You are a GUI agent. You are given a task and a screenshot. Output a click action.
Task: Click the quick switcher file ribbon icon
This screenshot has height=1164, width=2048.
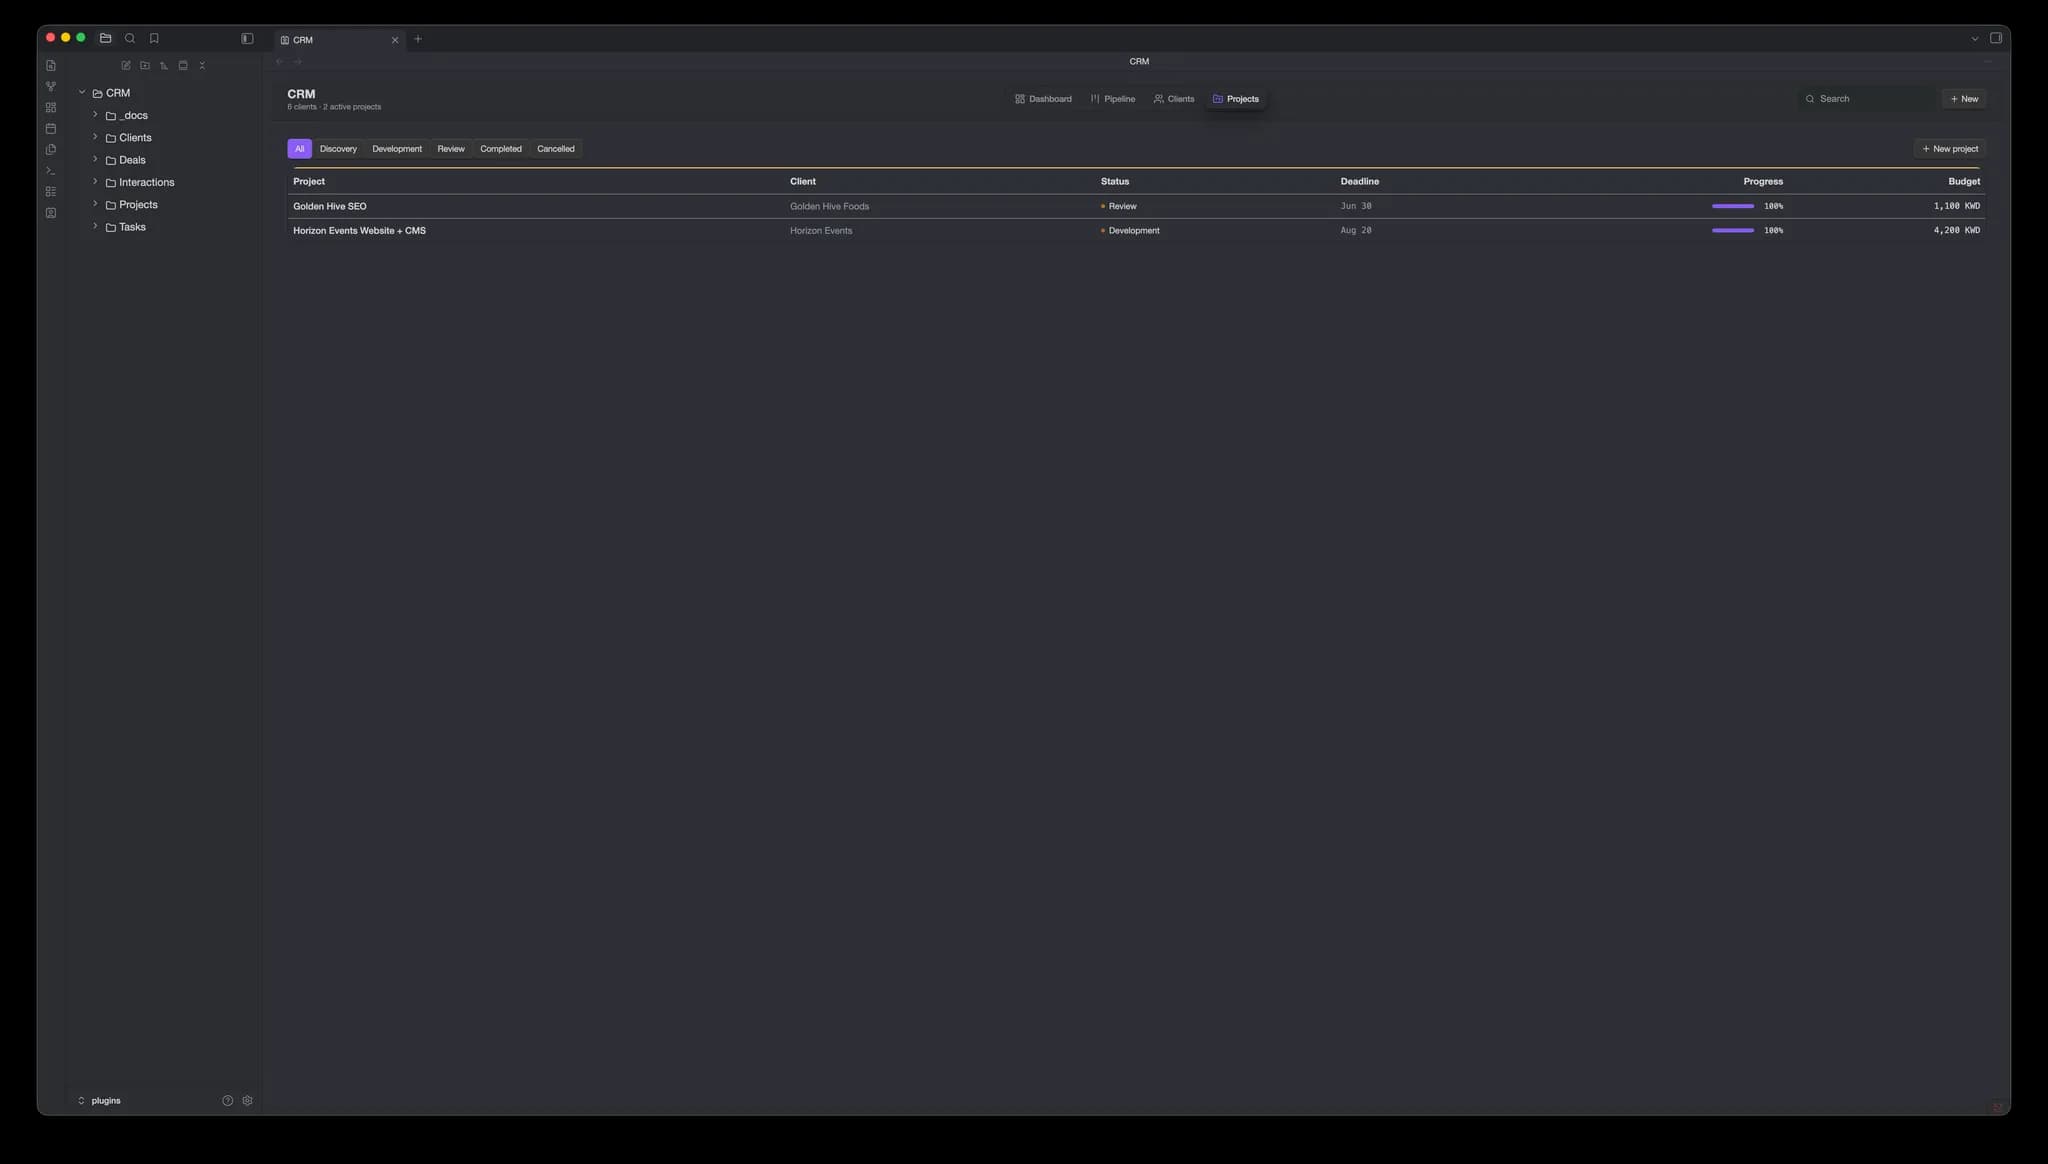pos(51,66)
